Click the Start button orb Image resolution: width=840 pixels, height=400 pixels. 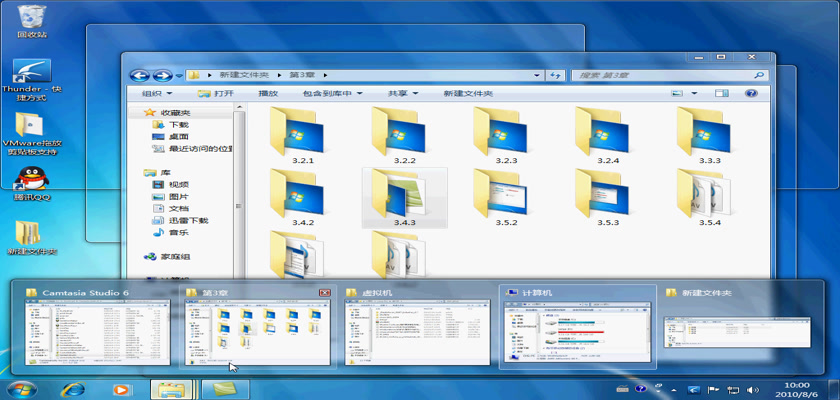(x=22, y=388)
